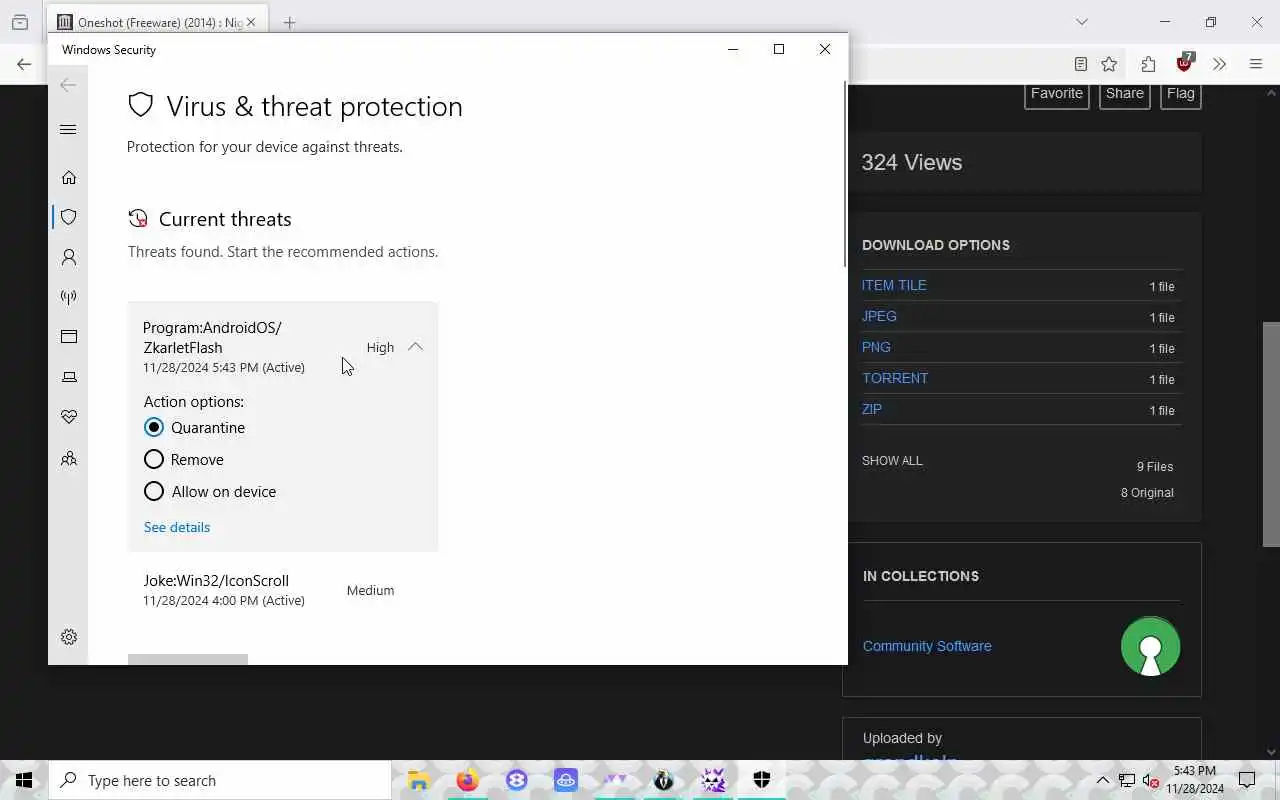Click the muted volume tray icon
This screenshot has height=800, width=1280.
pyautogui.click(x=1149, y=780)
